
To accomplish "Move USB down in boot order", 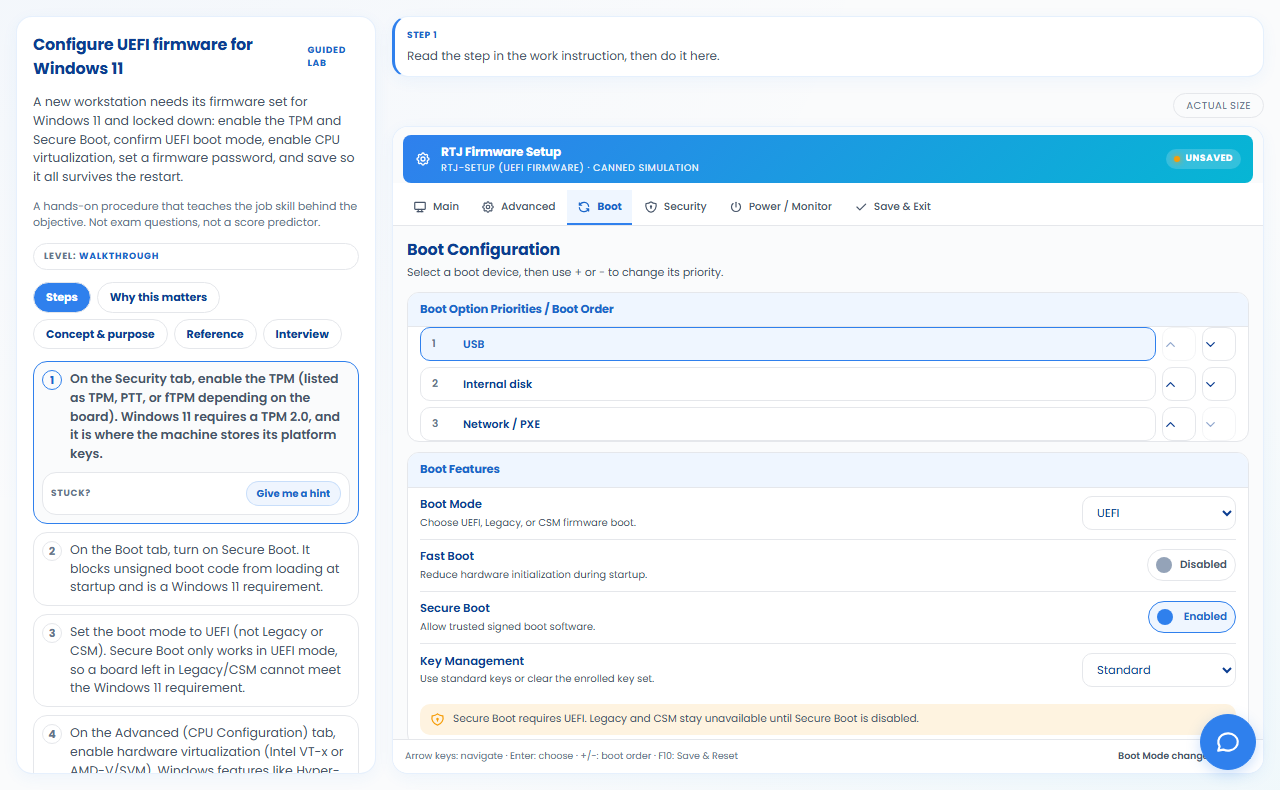I will tap(1219, 344).
